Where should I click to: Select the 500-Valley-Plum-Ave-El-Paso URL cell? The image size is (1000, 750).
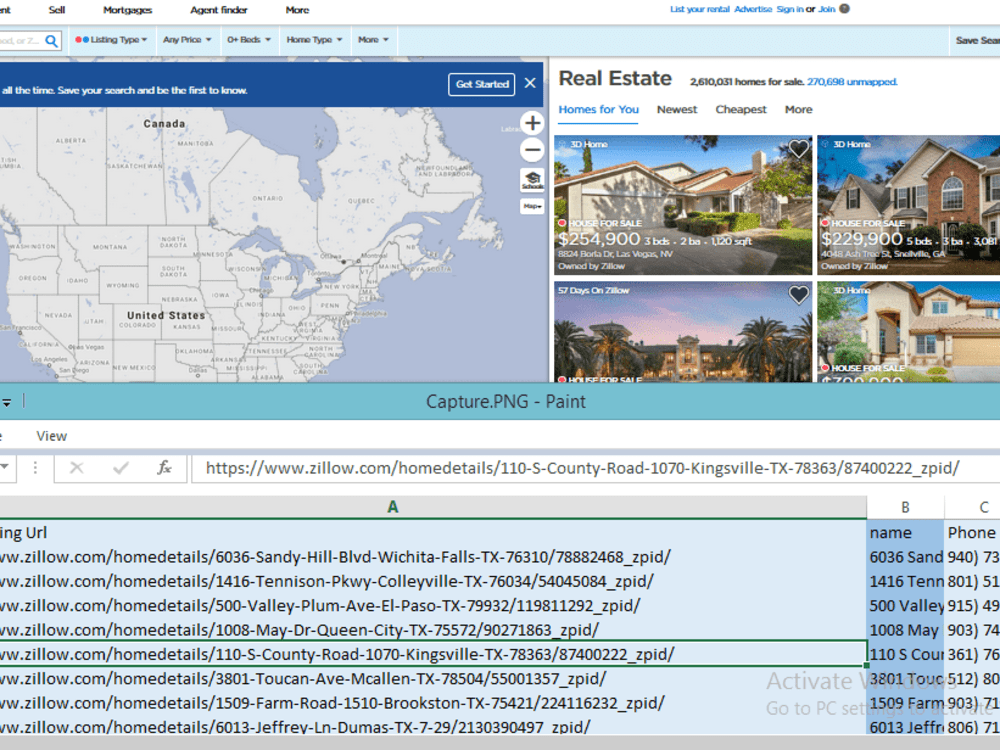pyautogui.click(x=433, y=605)
